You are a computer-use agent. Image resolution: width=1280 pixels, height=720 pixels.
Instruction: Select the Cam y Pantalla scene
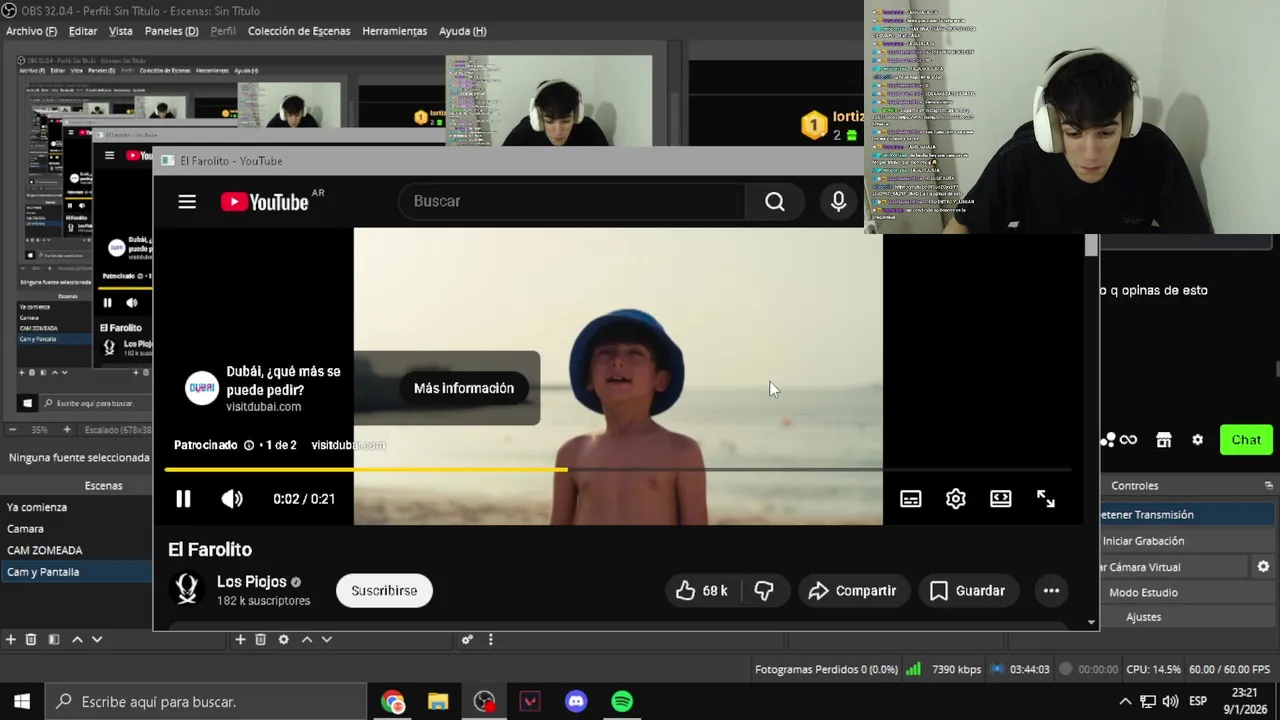[x=75, y=572]
